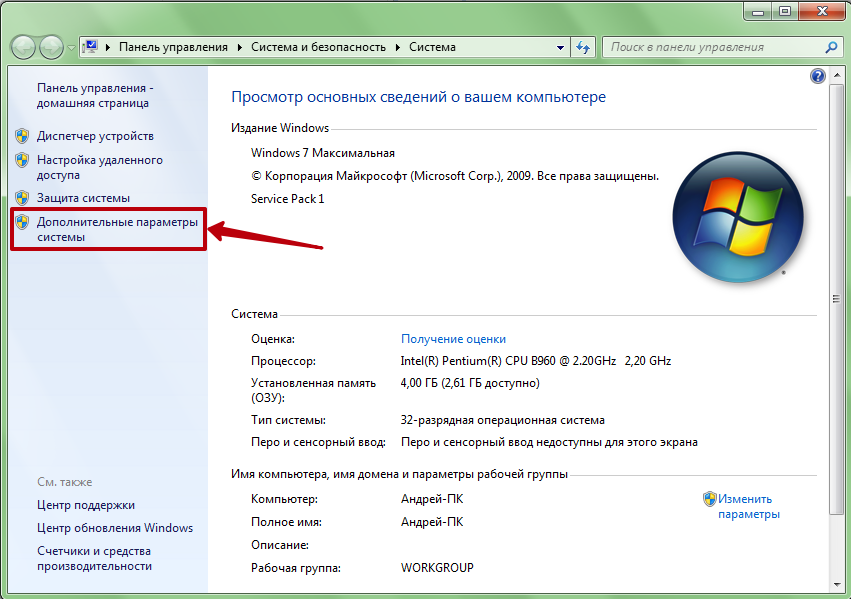Go to Панель управления - домашняя страница
Image resolution: width=851 pixels, height=599 pixels.
pos(95,95)
